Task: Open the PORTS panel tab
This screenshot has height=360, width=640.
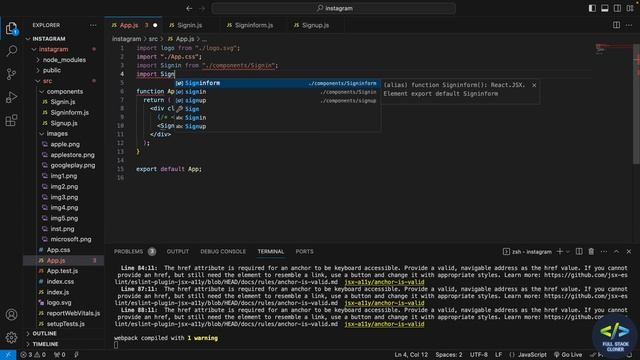Action: click(304, 251)
